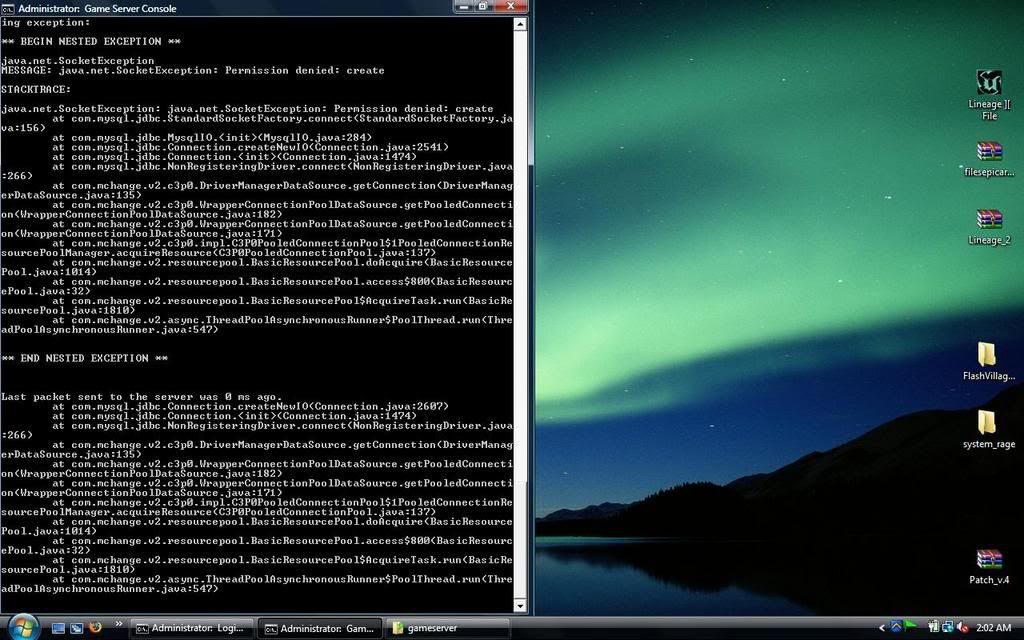Click the Show Desktop quick launch icon
This screenshot has height=640, width=1024.
[59, 628]
